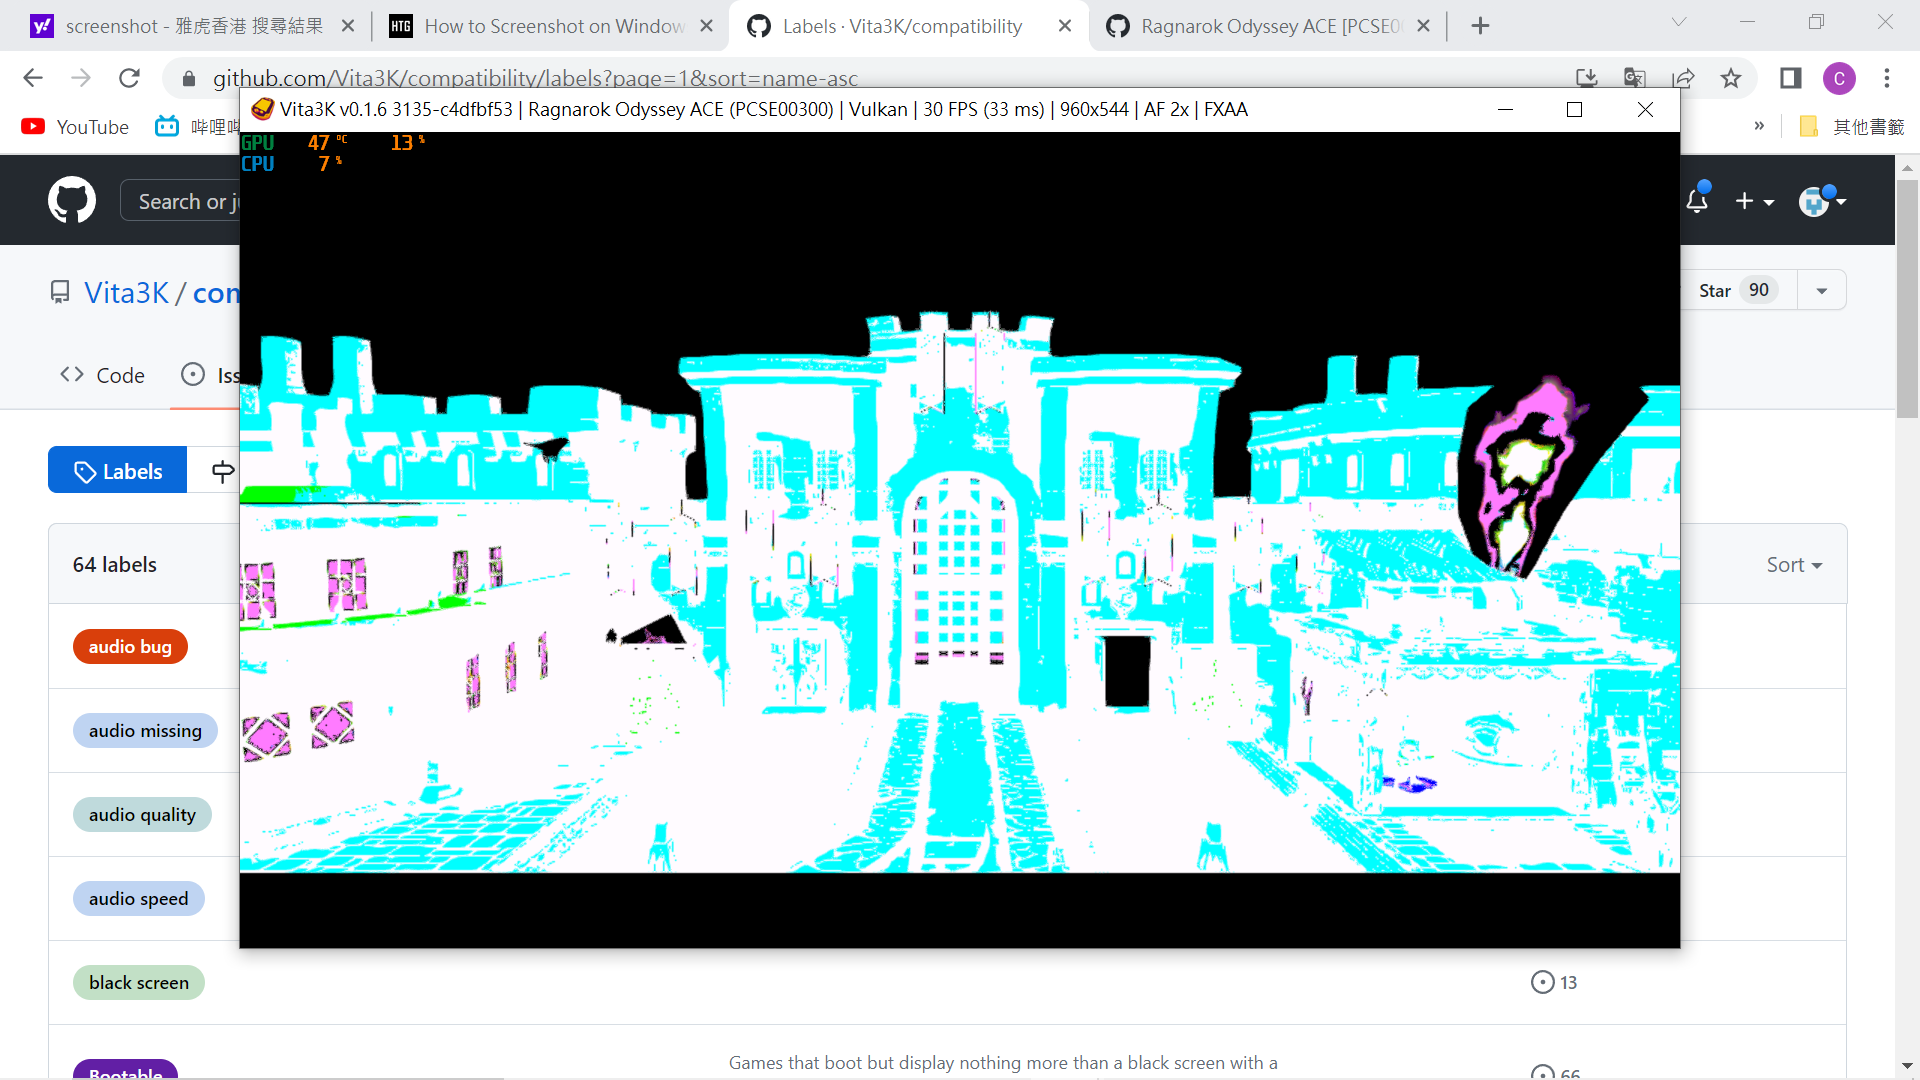Star the Vita3K compatibility repository

pyautogui.click(x=1716, y=289)
